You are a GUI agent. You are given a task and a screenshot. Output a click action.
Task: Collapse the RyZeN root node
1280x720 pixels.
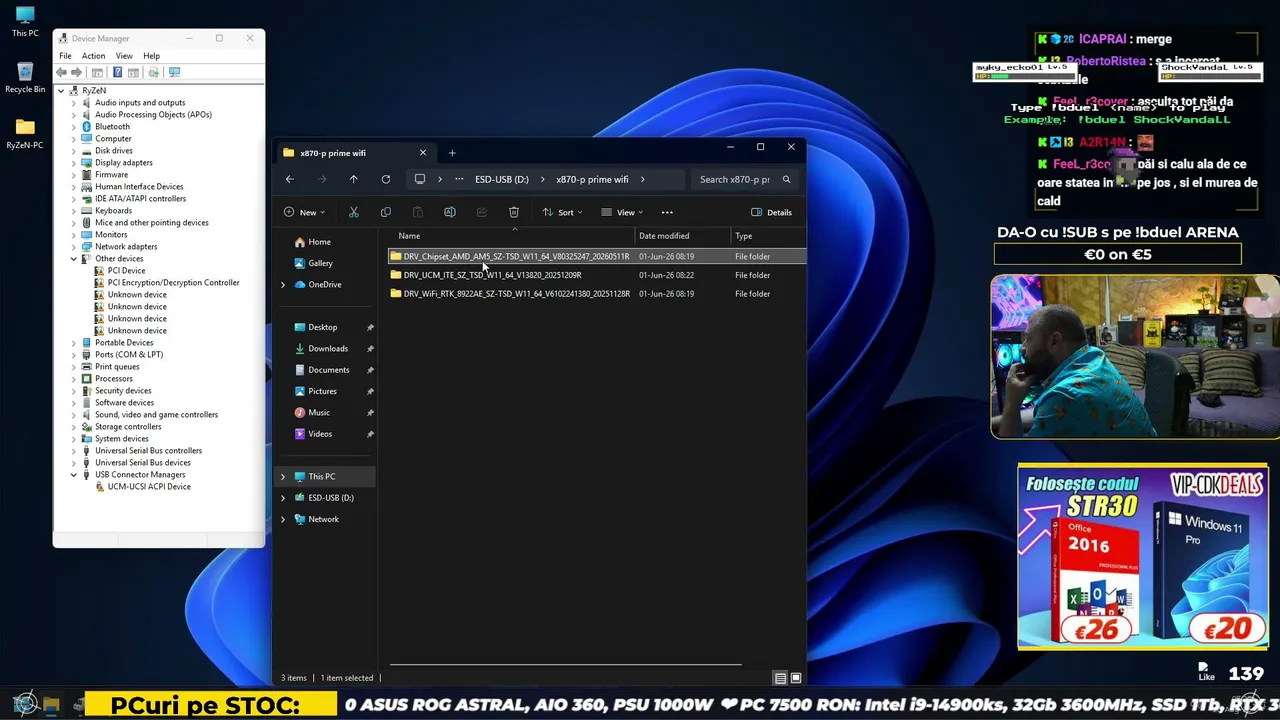[61, 91]
